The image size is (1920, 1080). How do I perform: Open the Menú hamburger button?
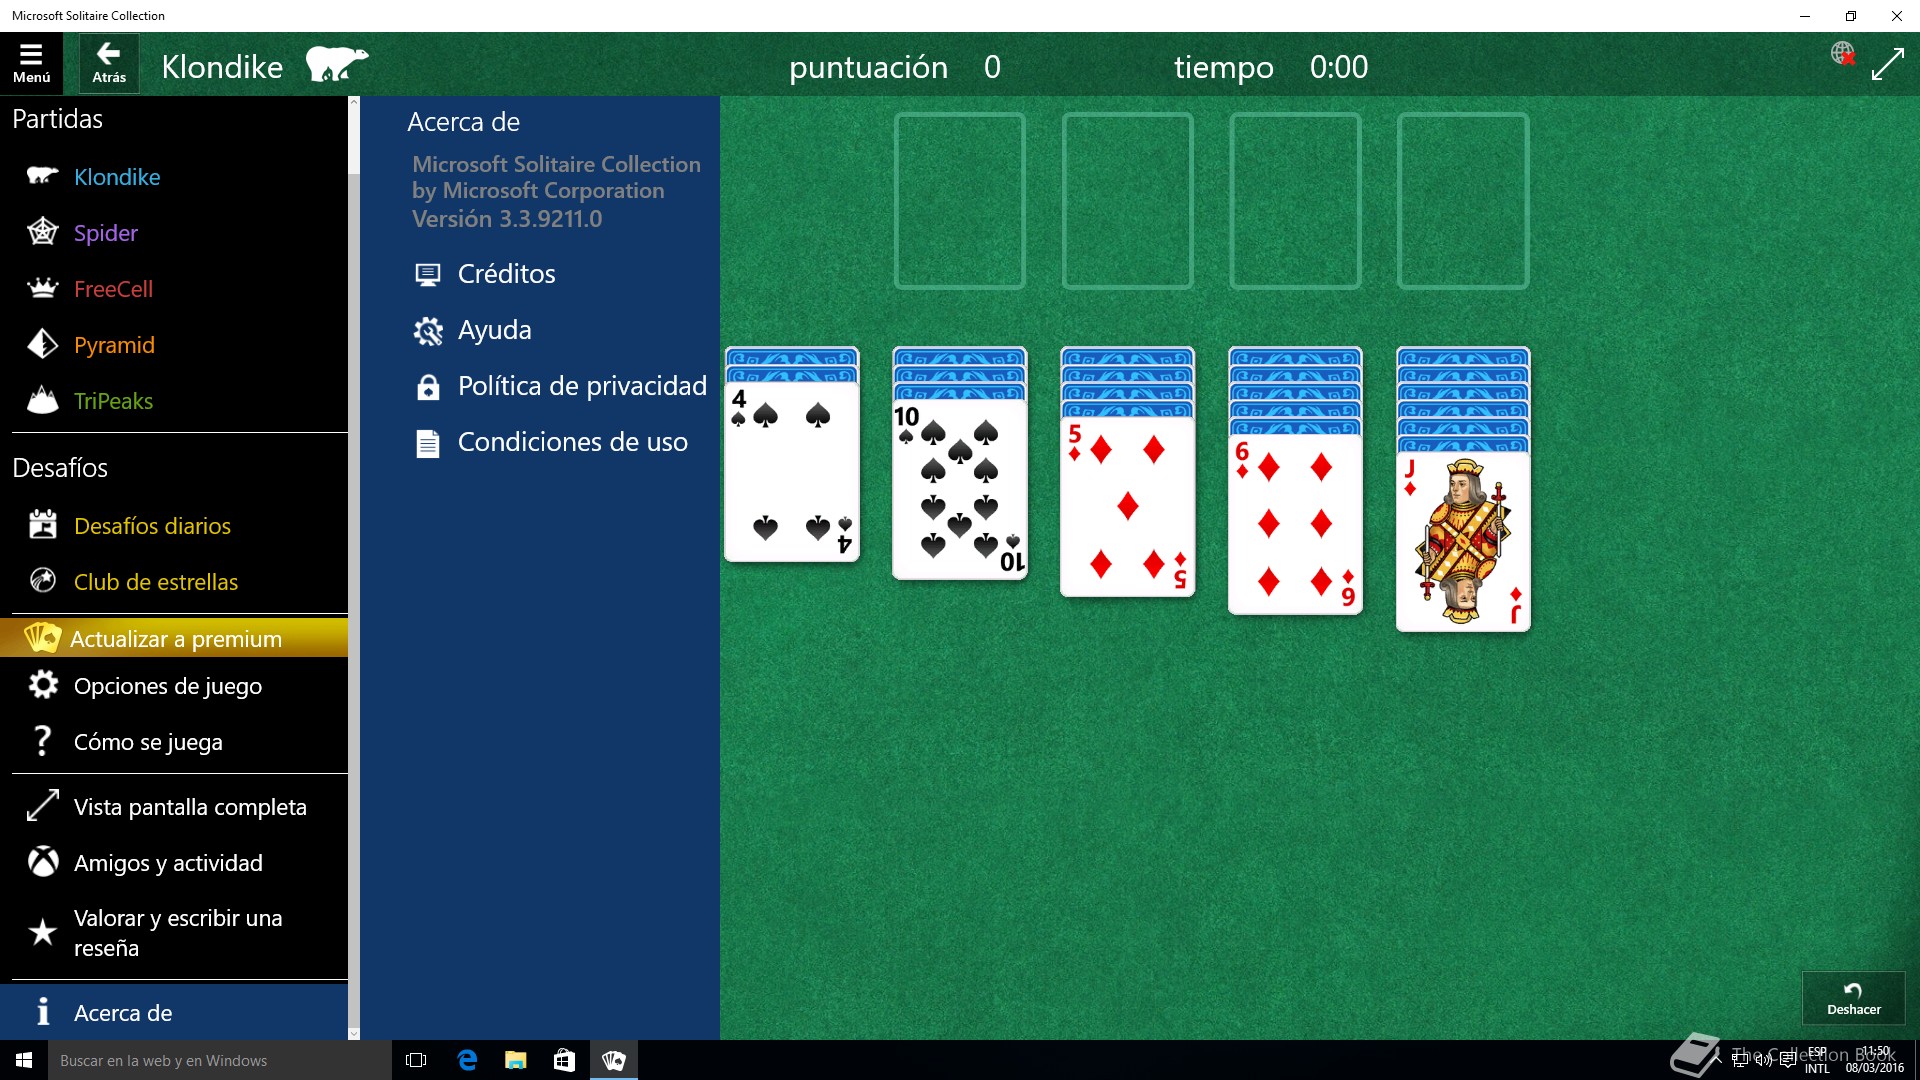(31, 64)
